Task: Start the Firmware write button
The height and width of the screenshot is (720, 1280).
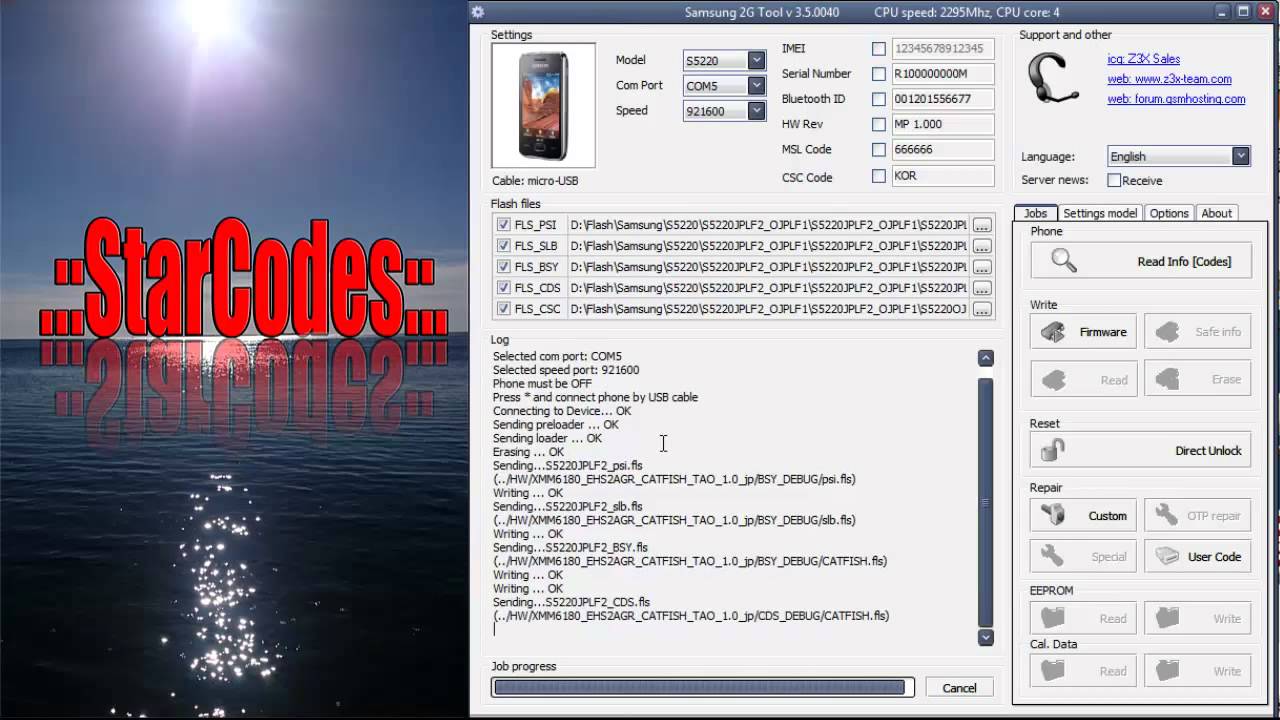Action: (1084, 332)
